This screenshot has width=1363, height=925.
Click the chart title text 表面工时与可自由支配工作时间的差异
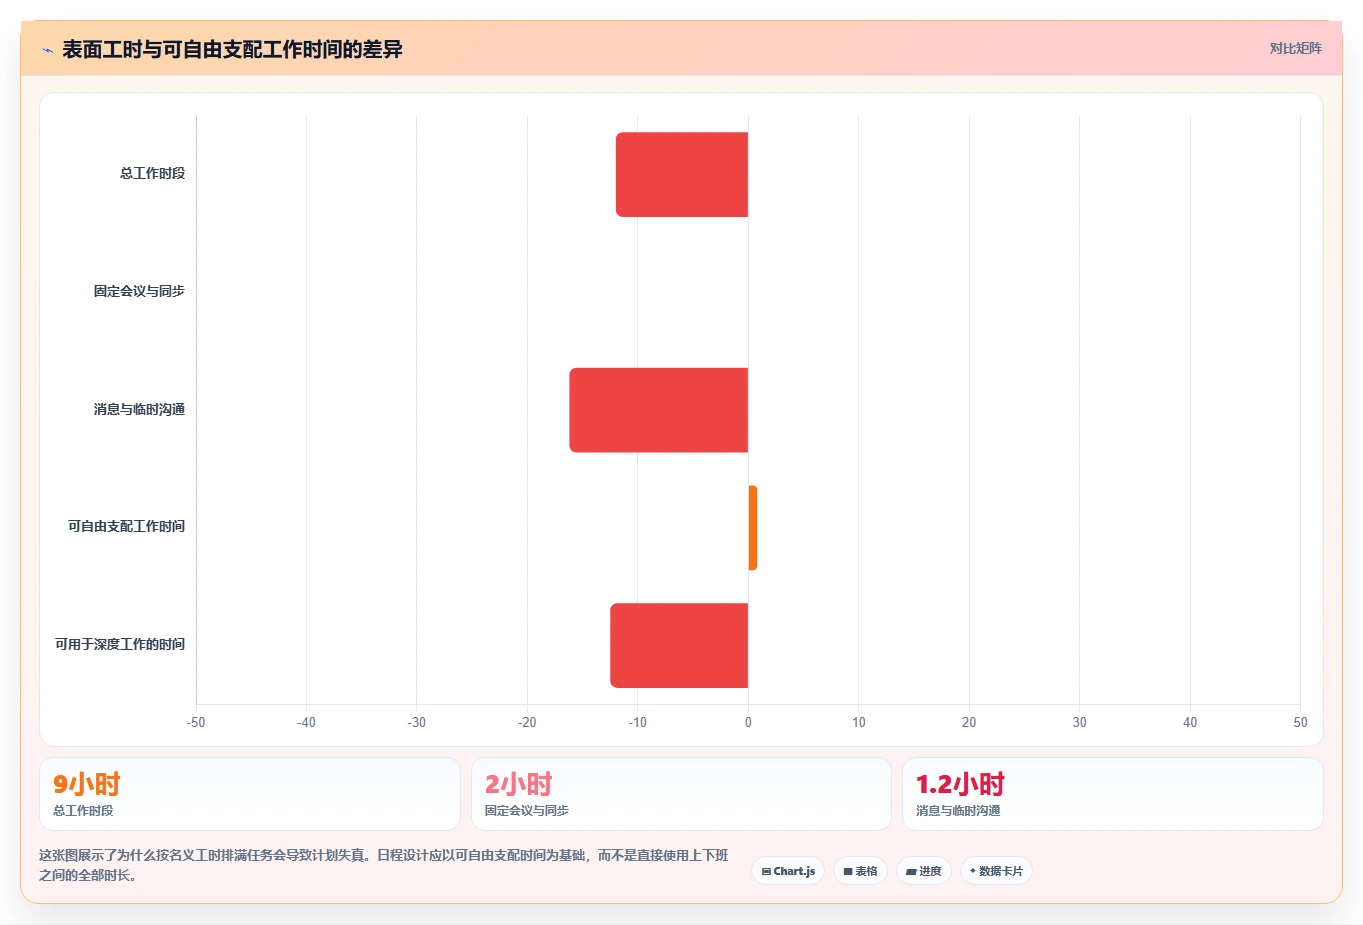[232, 49]
